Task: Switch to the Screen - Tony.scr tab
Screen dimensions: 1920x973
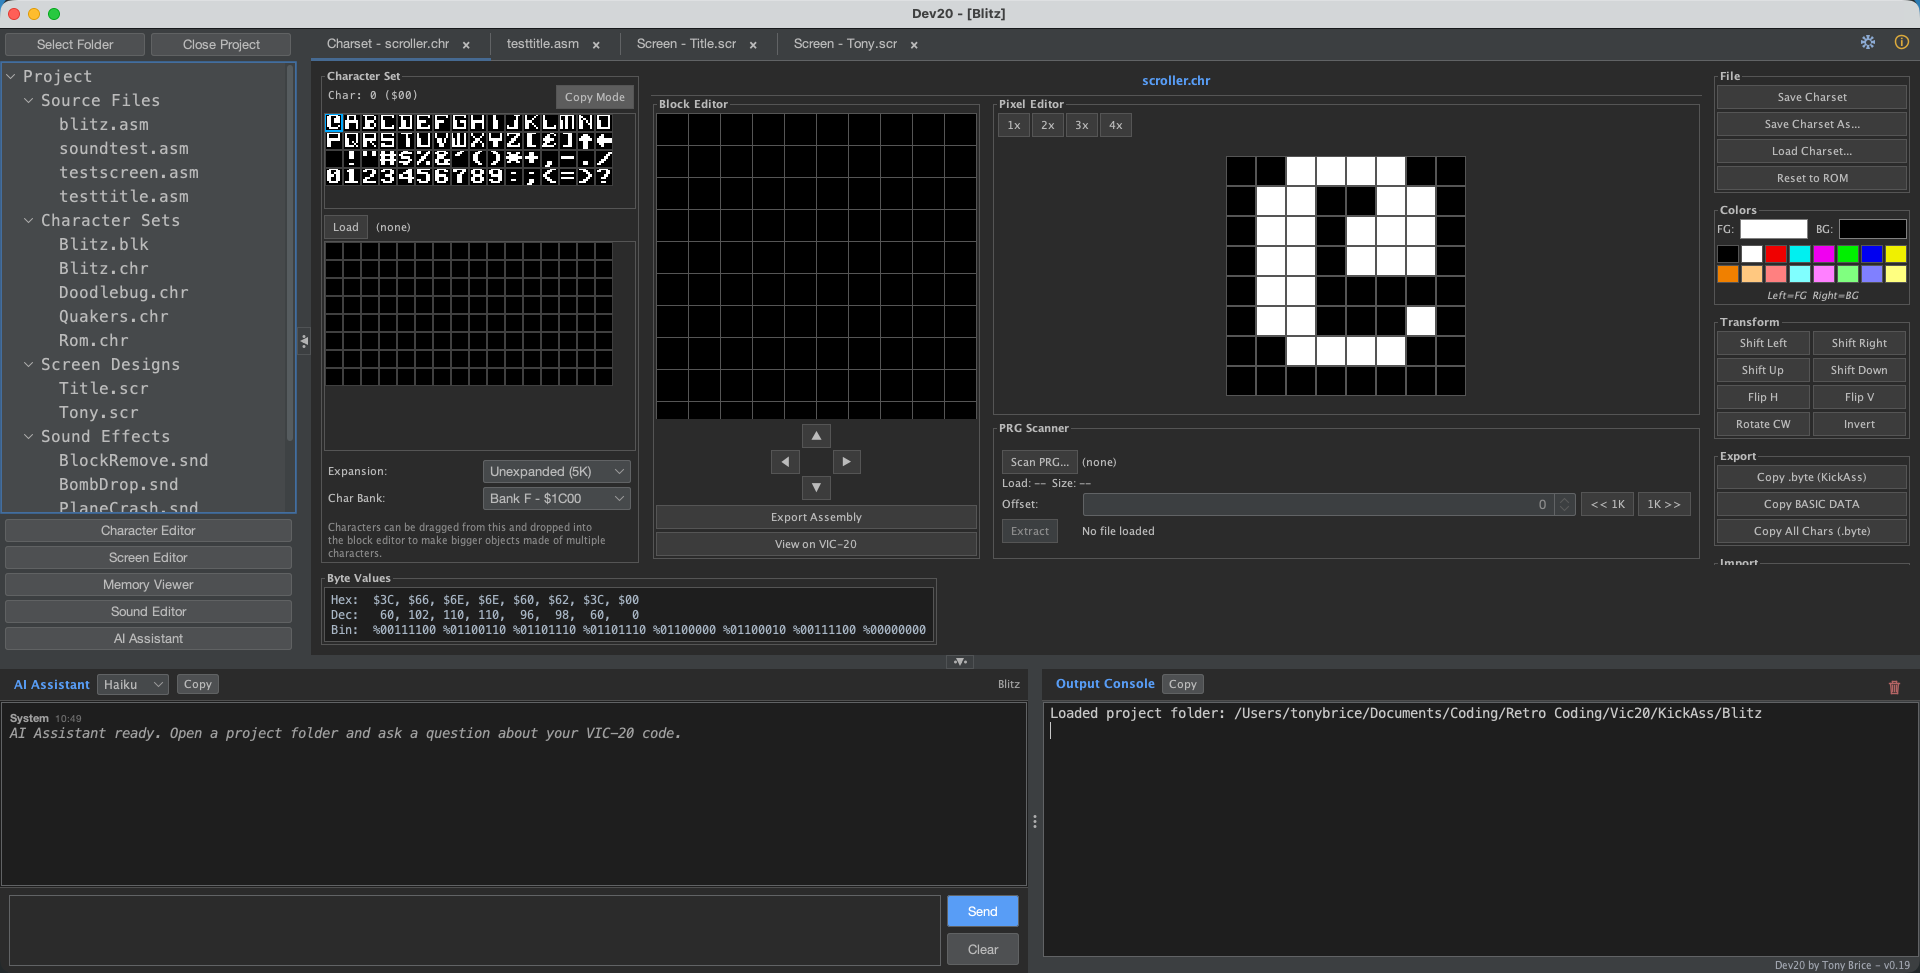Action: [844, 44]
